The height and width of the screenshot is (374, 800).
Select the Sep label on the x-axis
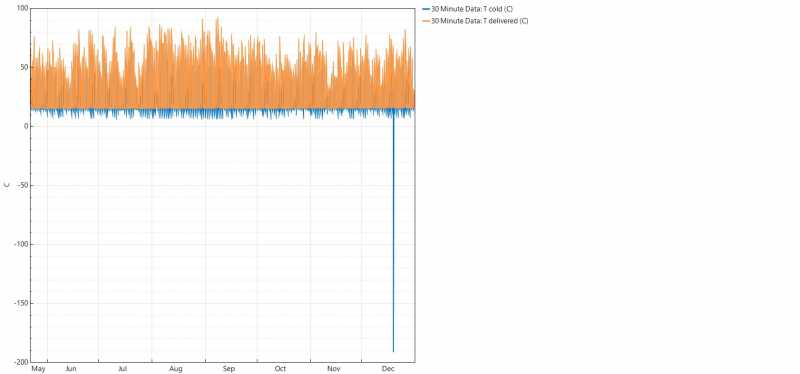(x=229, y=369)
